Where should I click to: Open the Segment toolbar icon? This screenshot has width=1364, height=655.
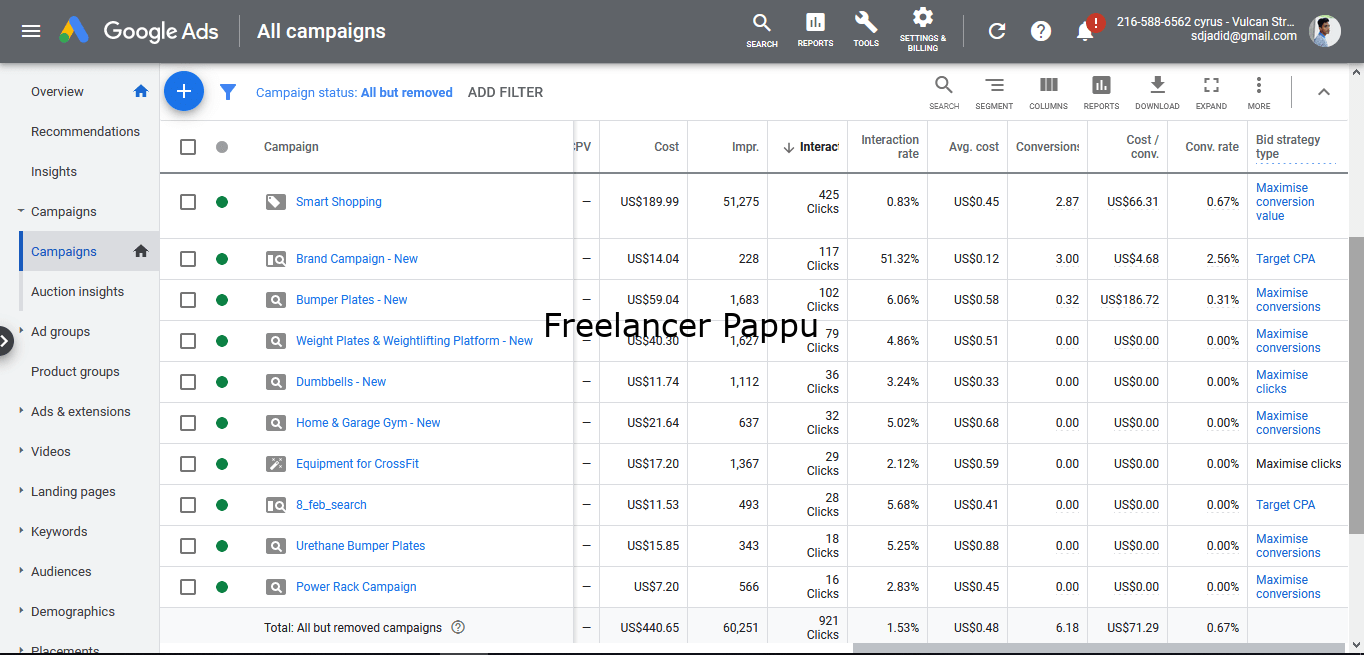[x=994, y=92]
